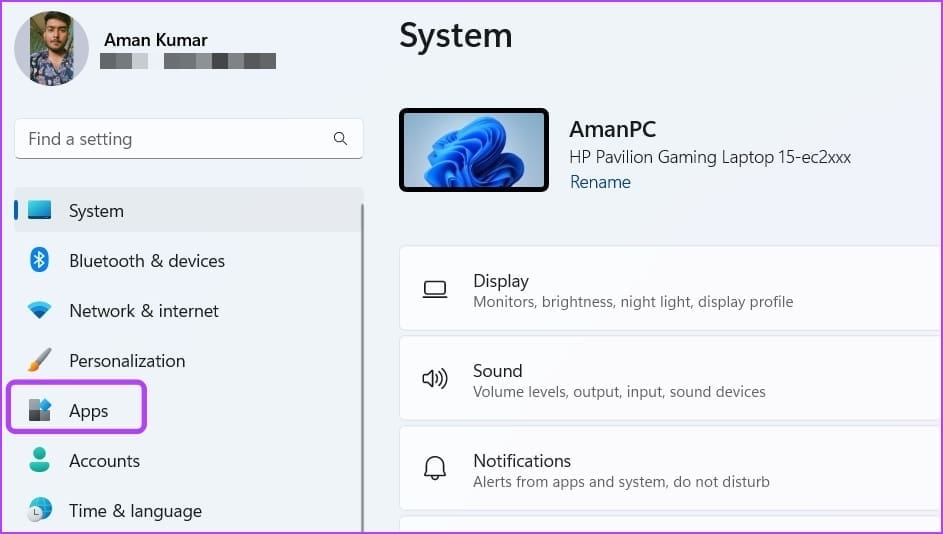Open Network & internet settings
943x534 pixels.
click(188, 310)
